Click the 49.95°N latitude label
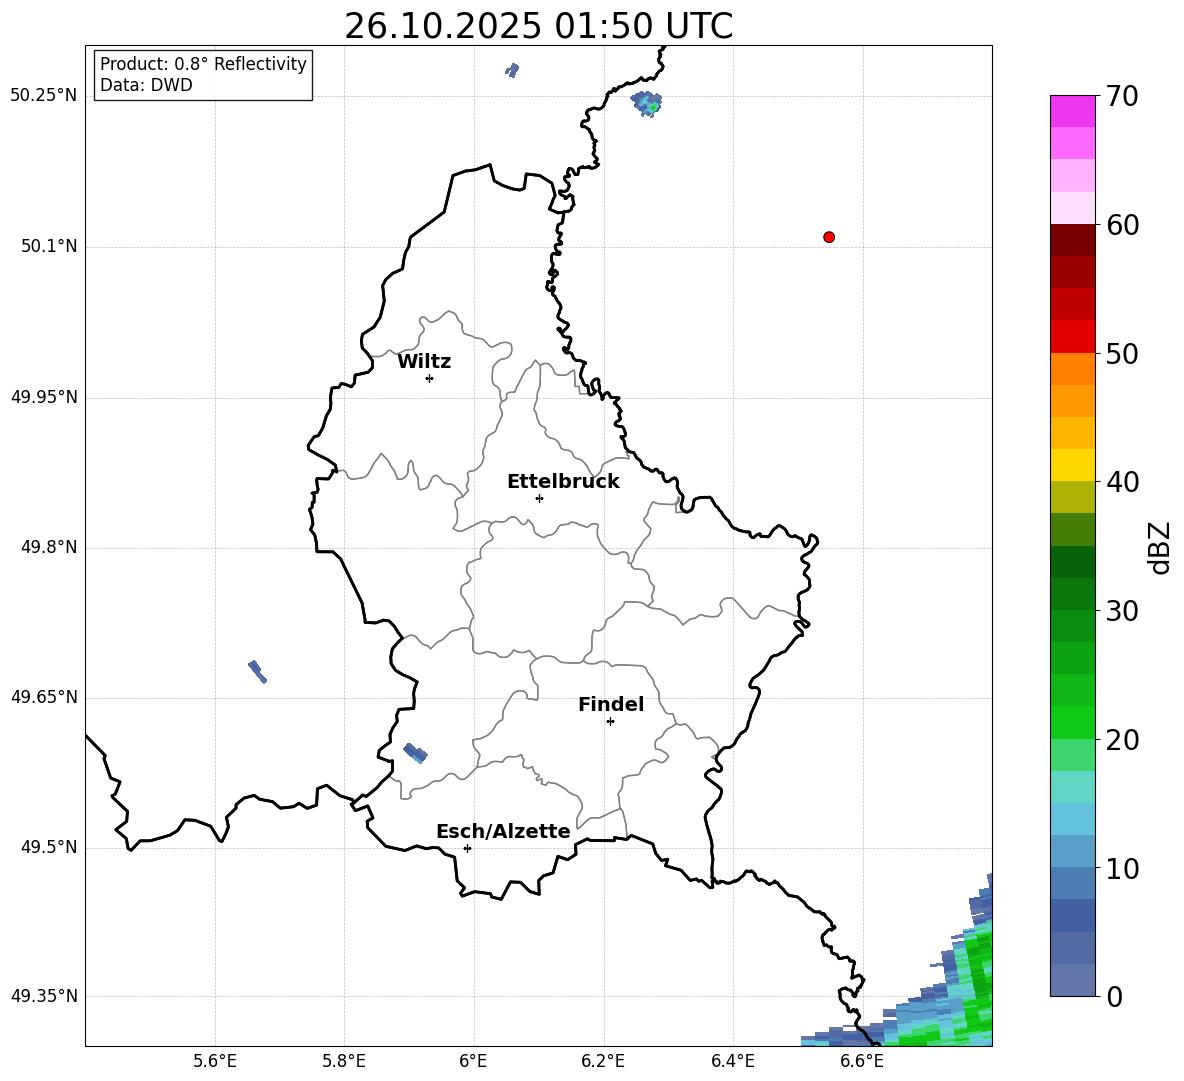 pos(44,397)
